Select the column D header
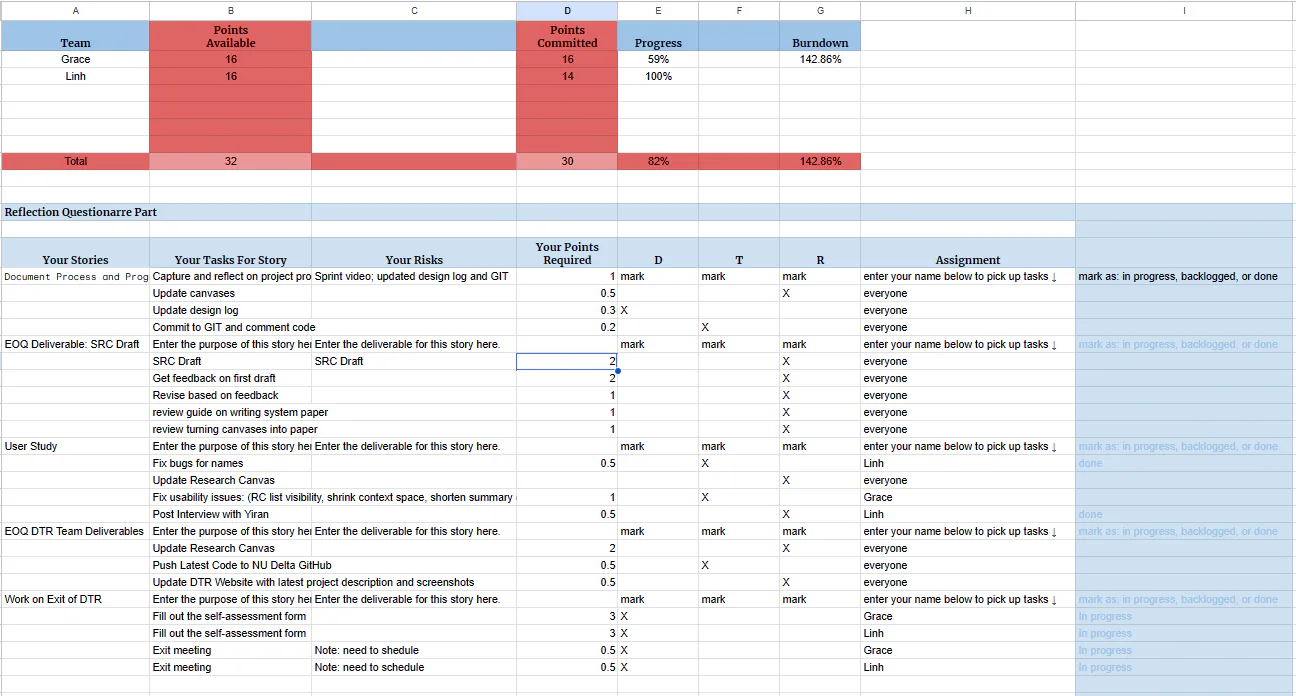1296x696 pixels. pos(567,10)
